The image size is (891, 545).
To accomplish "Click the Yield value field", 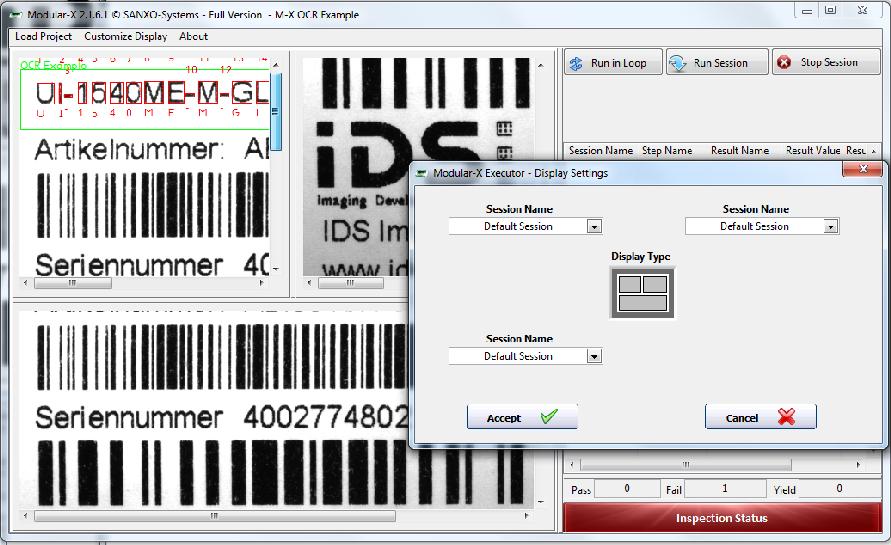I will (x=839, y=489).
